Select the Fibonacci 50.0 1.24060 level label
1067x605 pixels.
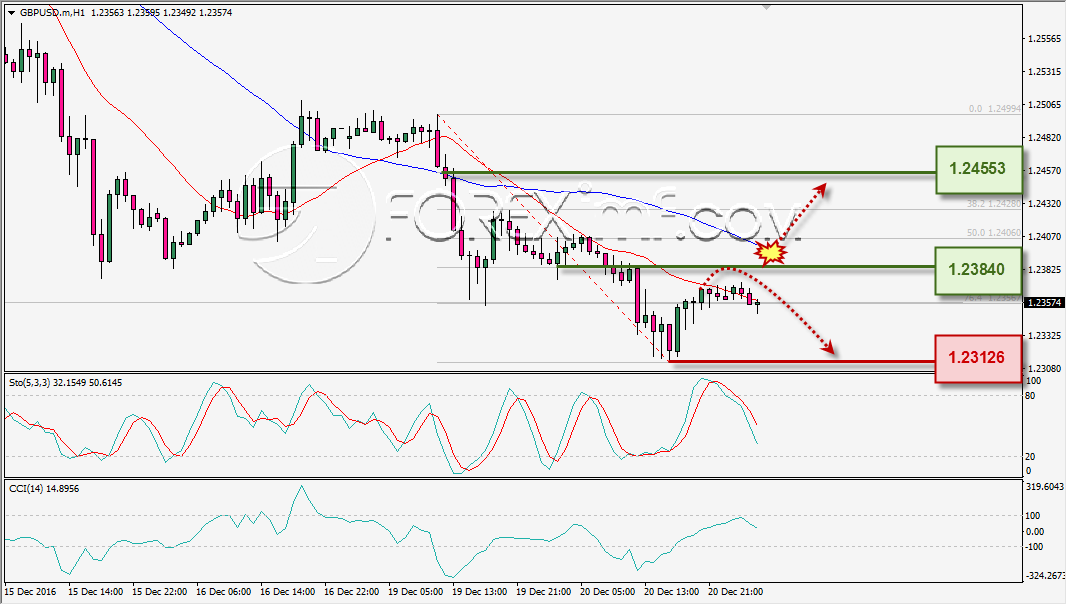tap(994, 232)
